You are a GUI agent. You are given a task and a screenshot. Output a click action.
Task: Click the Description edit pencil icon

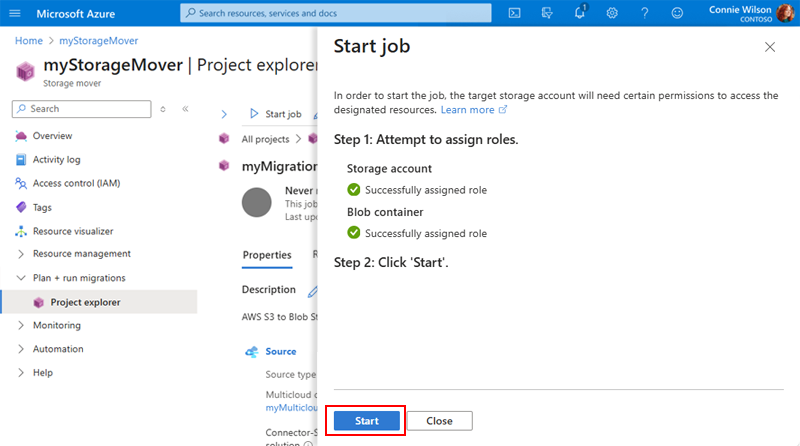point(312,291)
